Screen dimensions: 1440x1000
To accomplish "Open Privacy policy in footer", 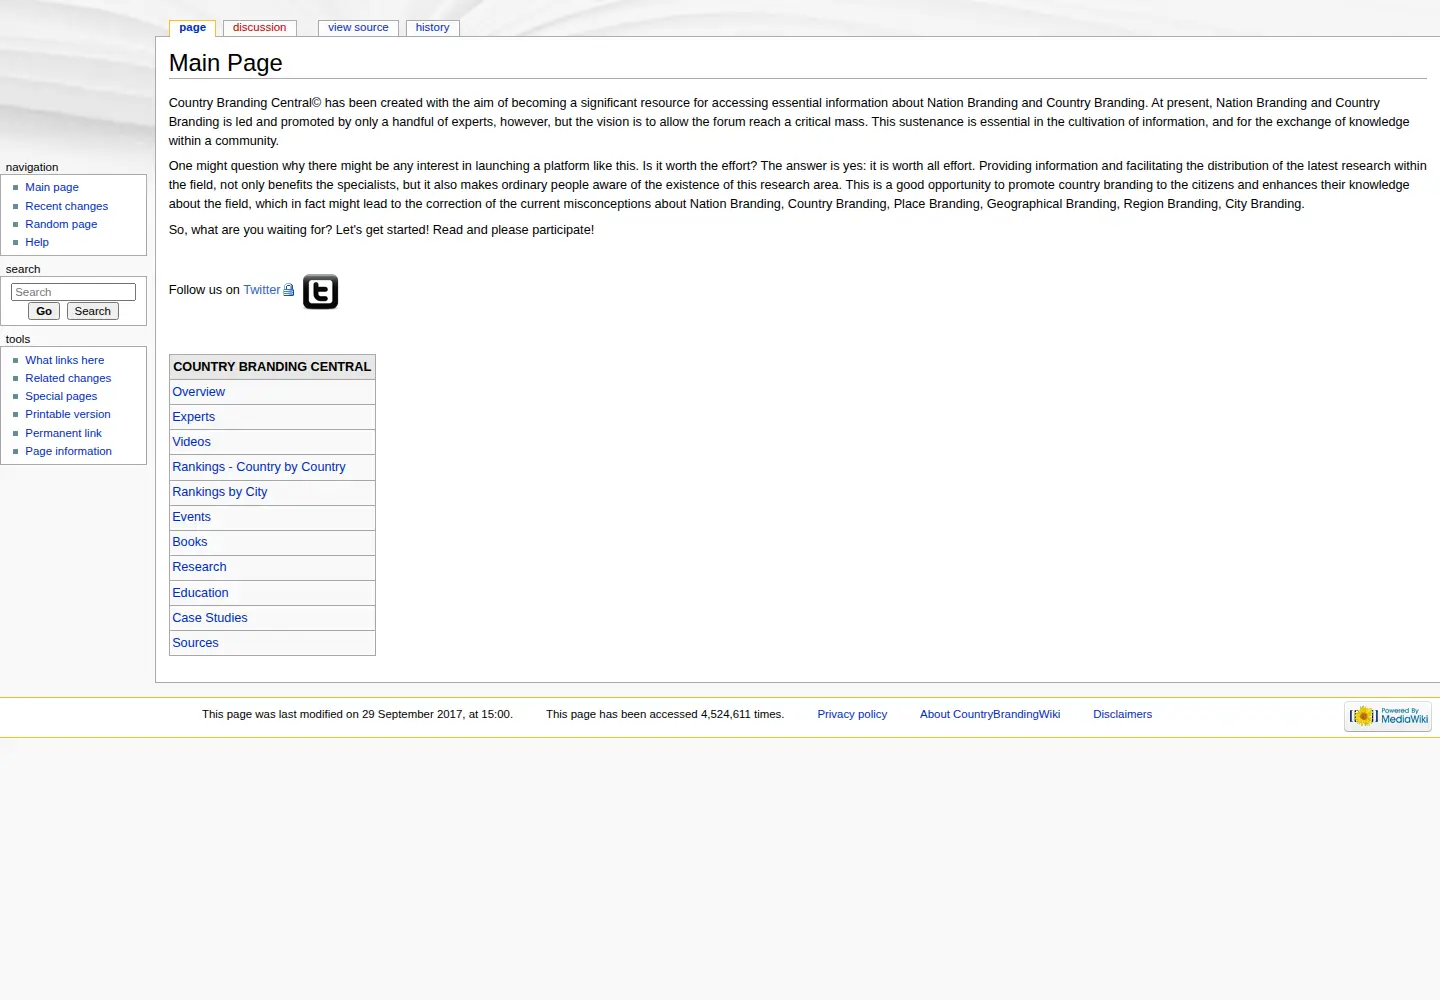I will [x=852, y=714].
